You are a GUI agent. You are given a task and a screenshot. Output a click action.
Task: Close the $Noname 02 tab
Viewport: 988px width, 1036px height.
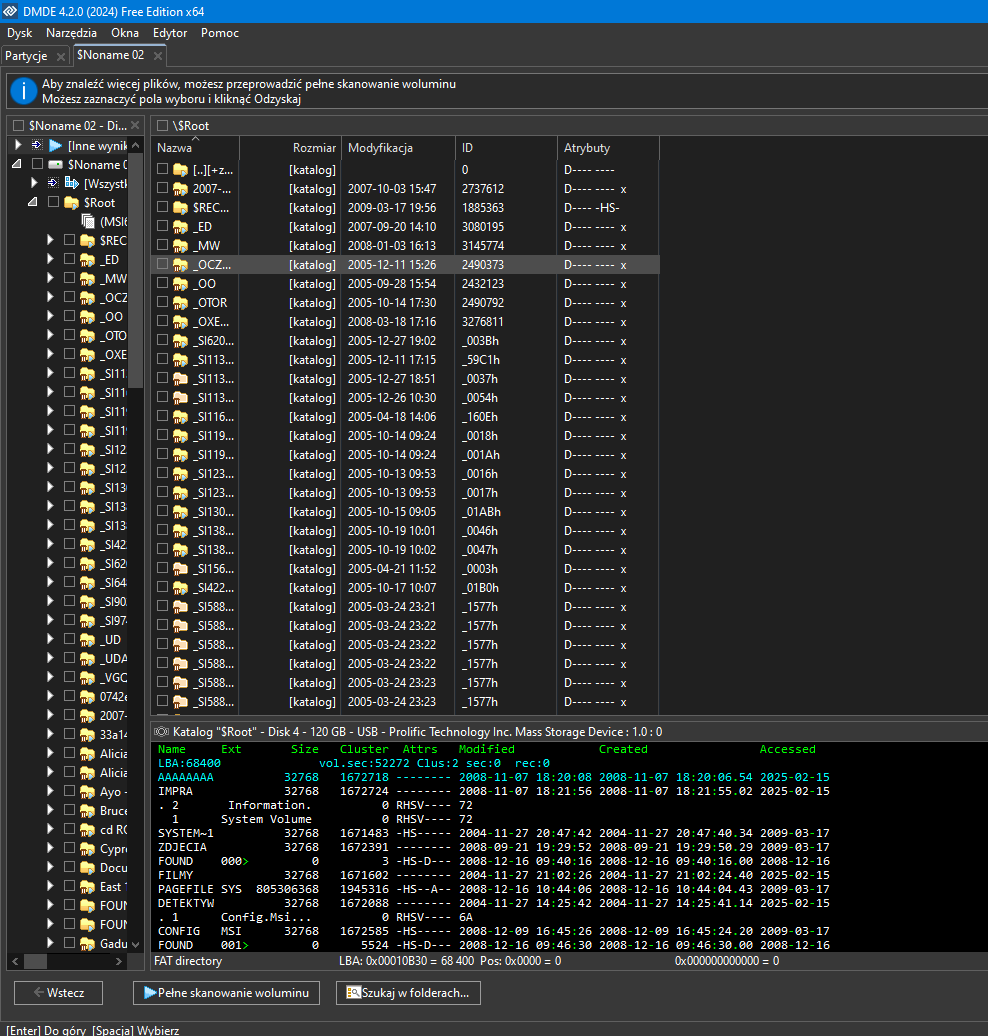[158, 56]
